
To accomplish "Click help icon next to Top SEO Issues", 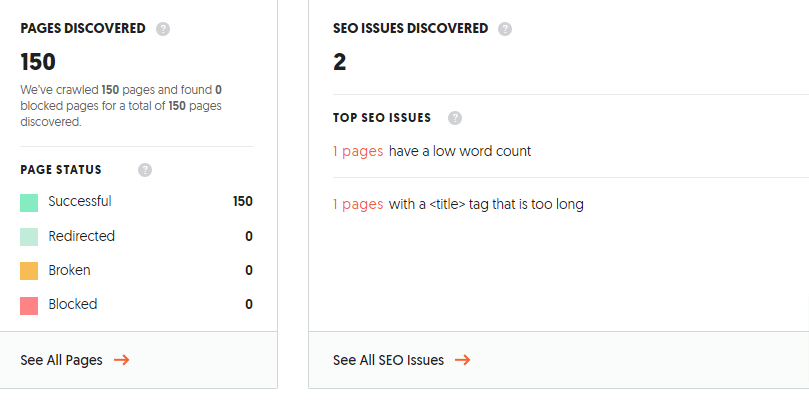I will (455, 118).
